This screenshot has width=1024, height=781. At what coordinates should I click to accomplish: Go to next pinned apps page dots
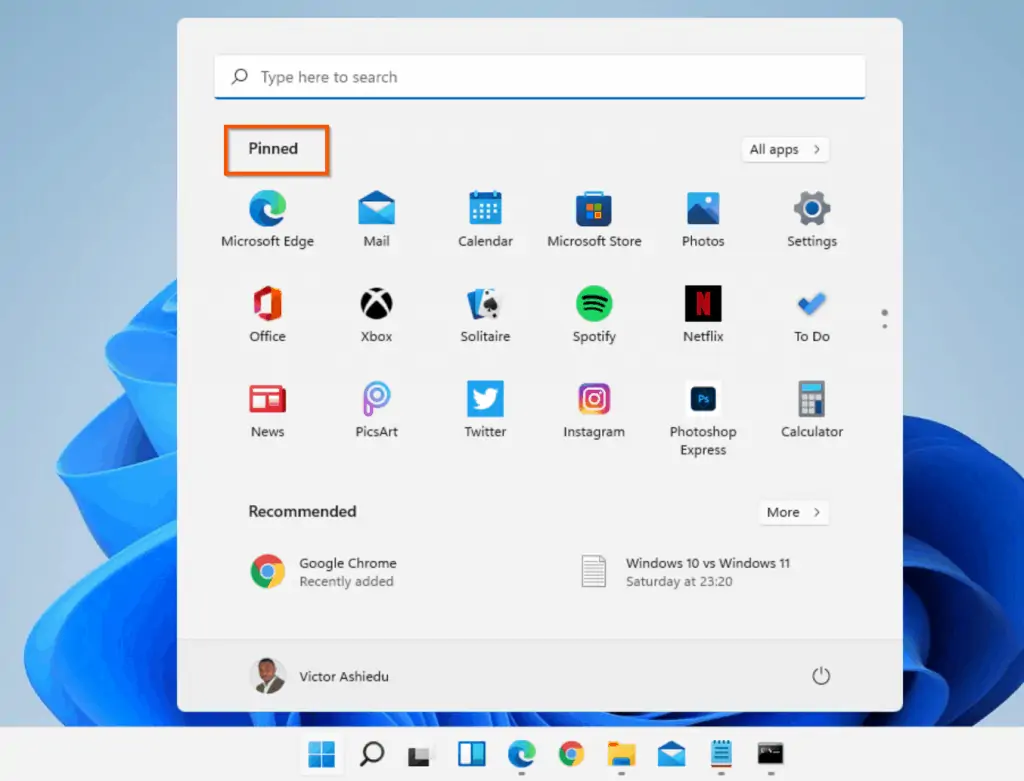pos(884,319)
